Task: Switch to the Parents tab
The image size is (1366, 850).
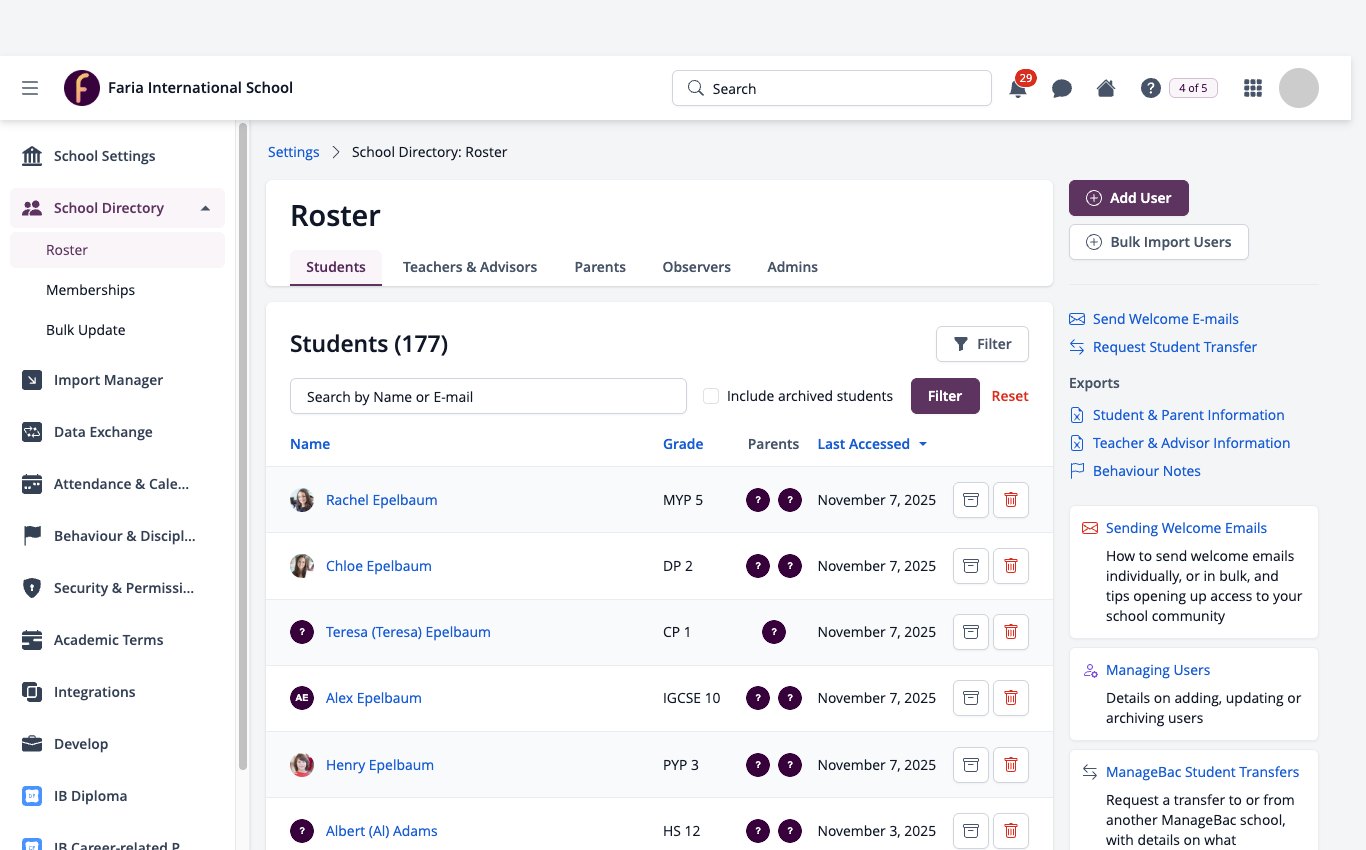Action: coord(600,267)
